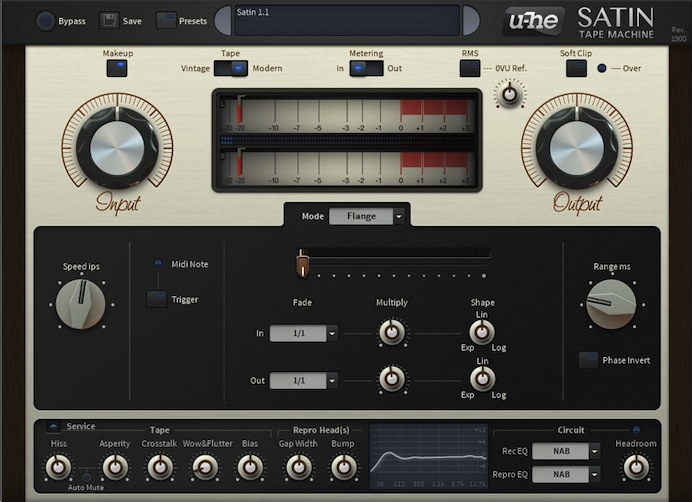Click the upper VU meter display
The height and width of the screenshot is (502, 692).
coord(346,115)
